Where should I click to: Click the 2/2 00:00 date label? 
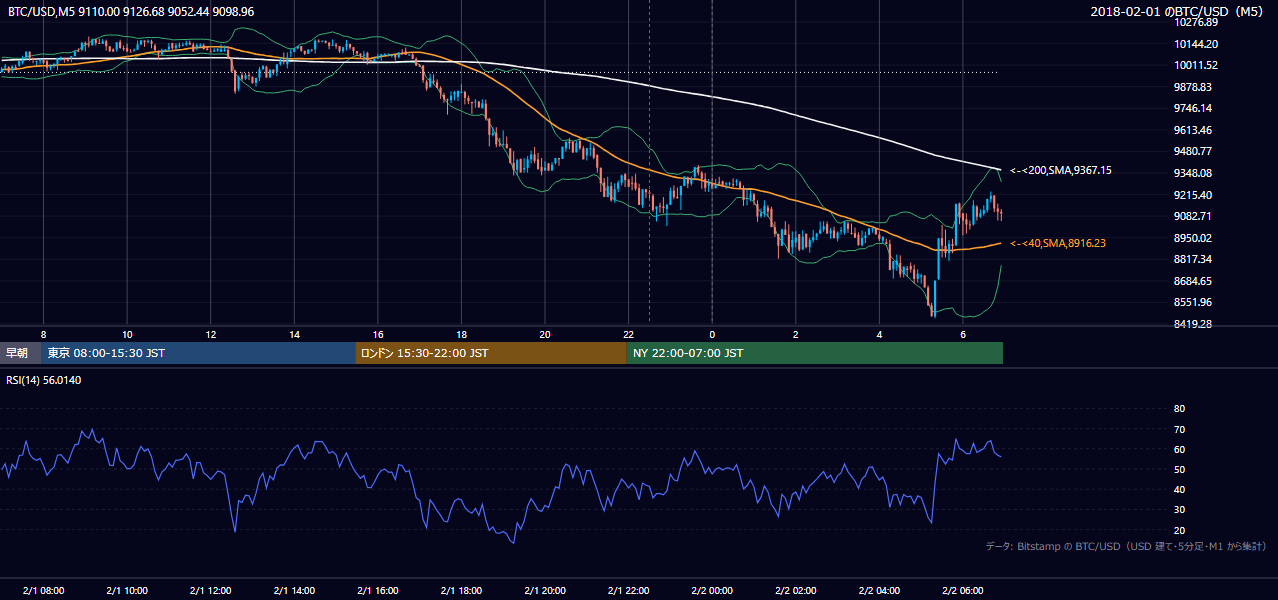712,590
